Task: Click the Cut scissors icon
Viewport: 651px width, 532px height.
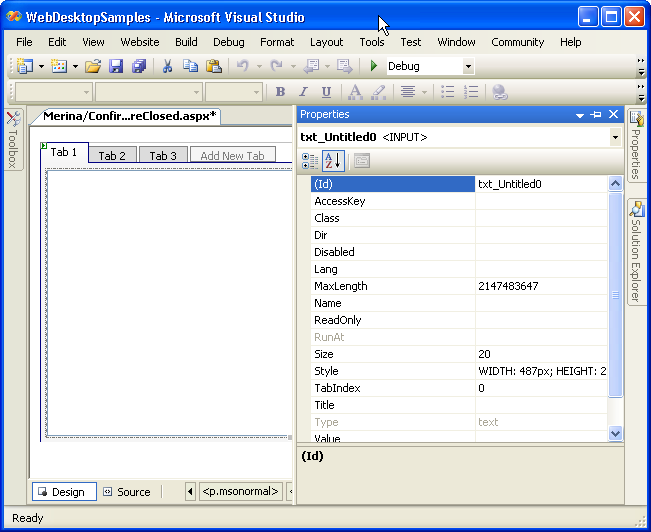Action: click(168, 66)
